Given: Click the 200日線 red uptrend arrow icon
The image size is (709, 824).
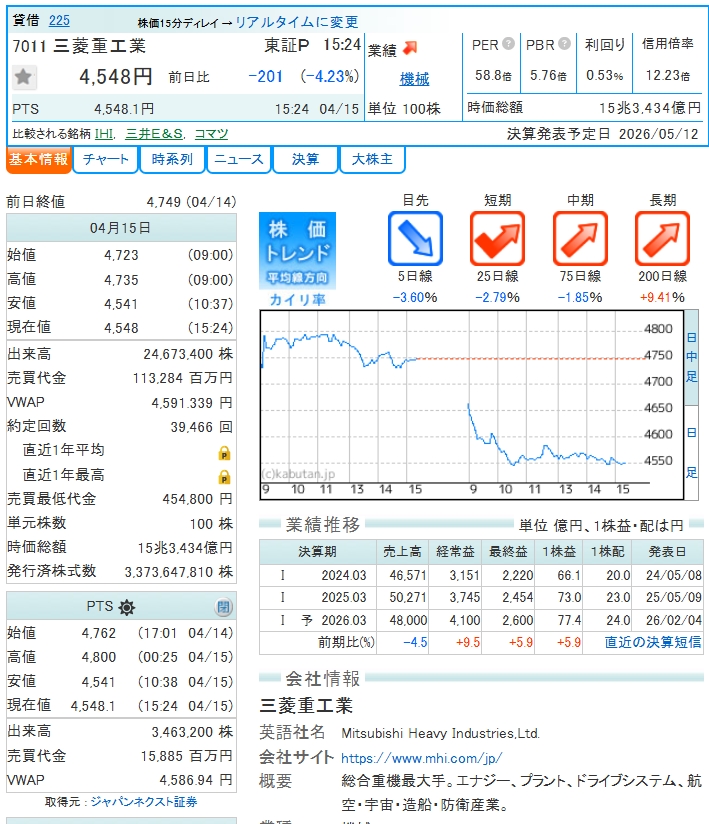Looking at the screenshot, I should (662, 239).
